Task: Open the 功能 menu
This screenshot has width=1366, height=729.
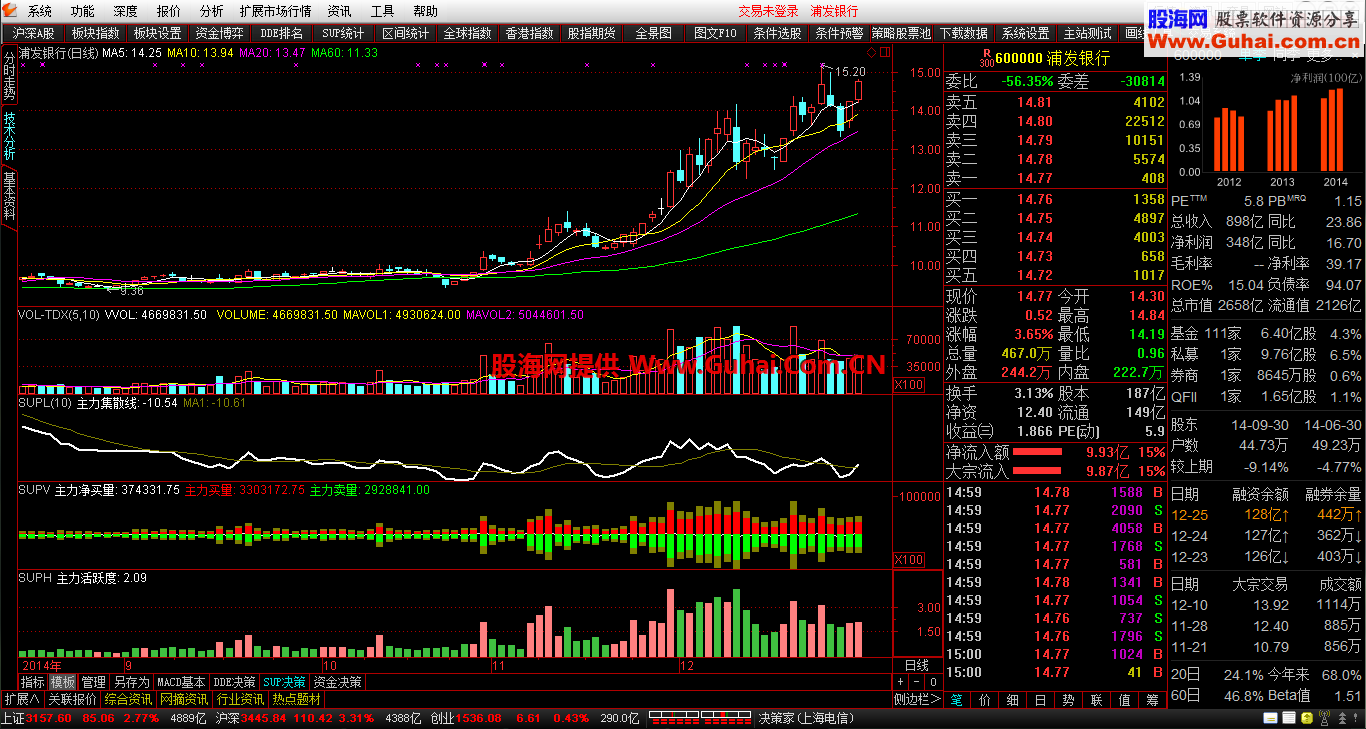Action: click(83, 11)
